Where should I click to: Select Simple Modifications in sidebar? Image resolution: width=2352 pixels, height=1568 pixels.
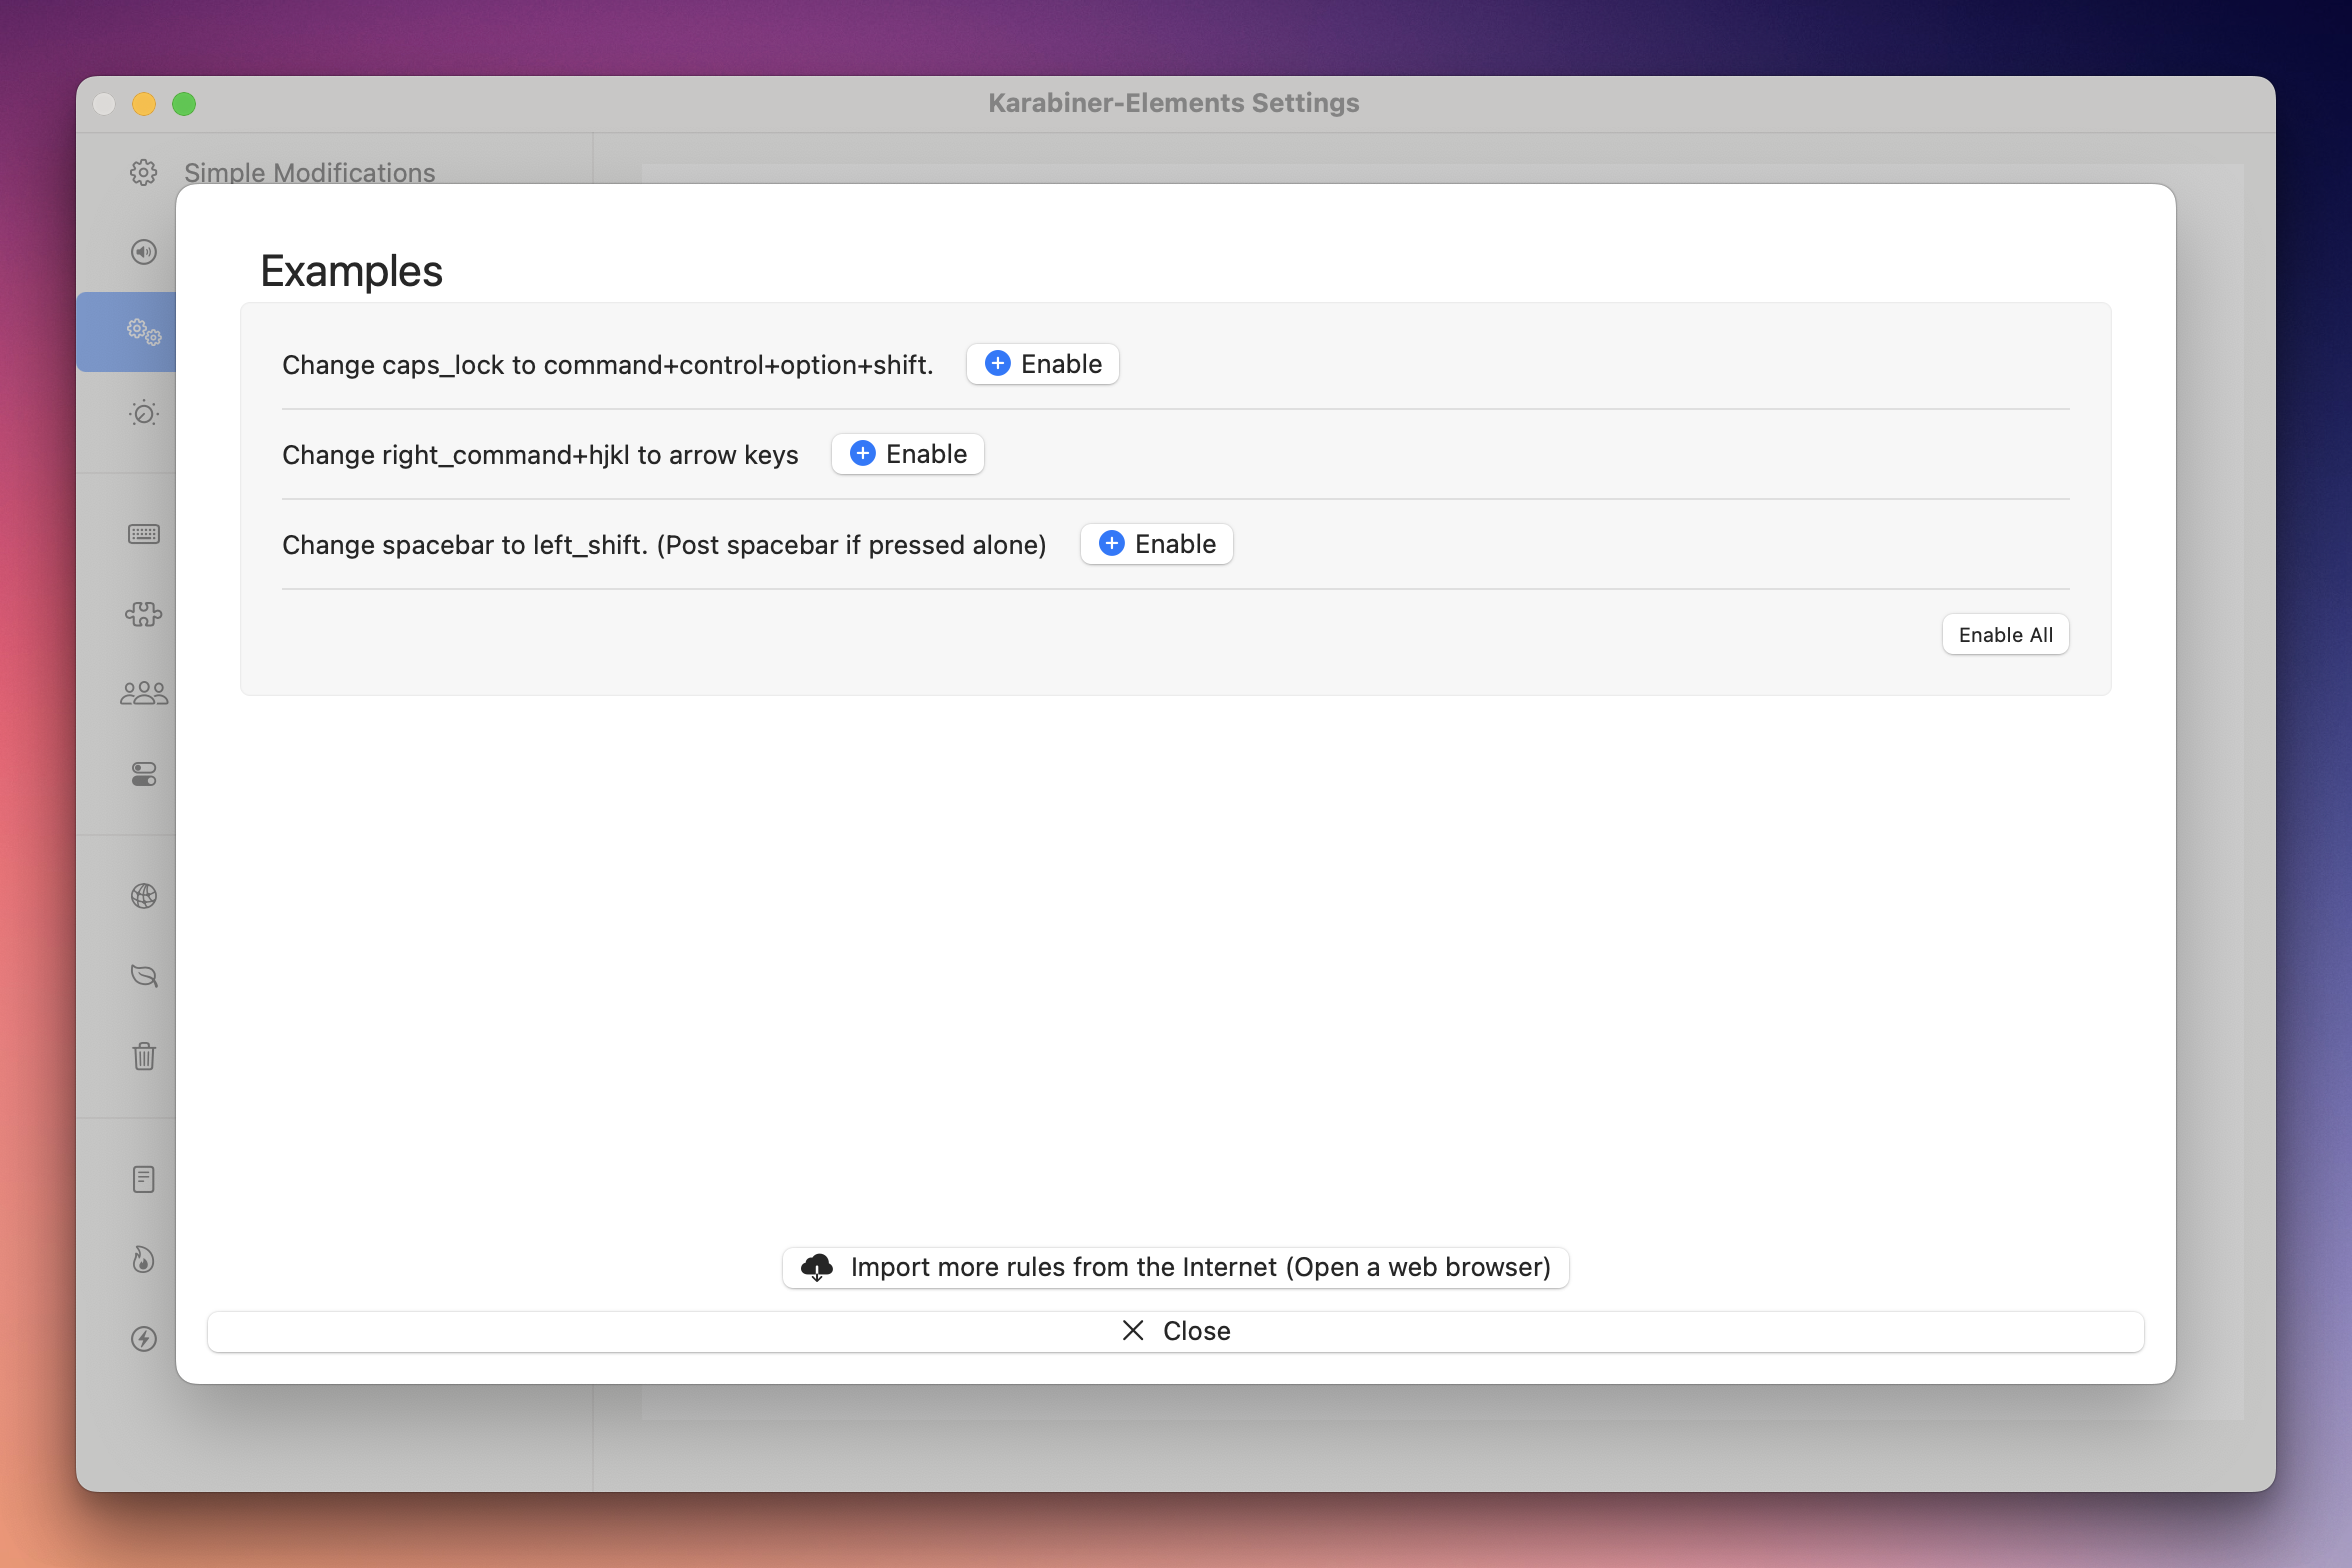pos(309,172)
